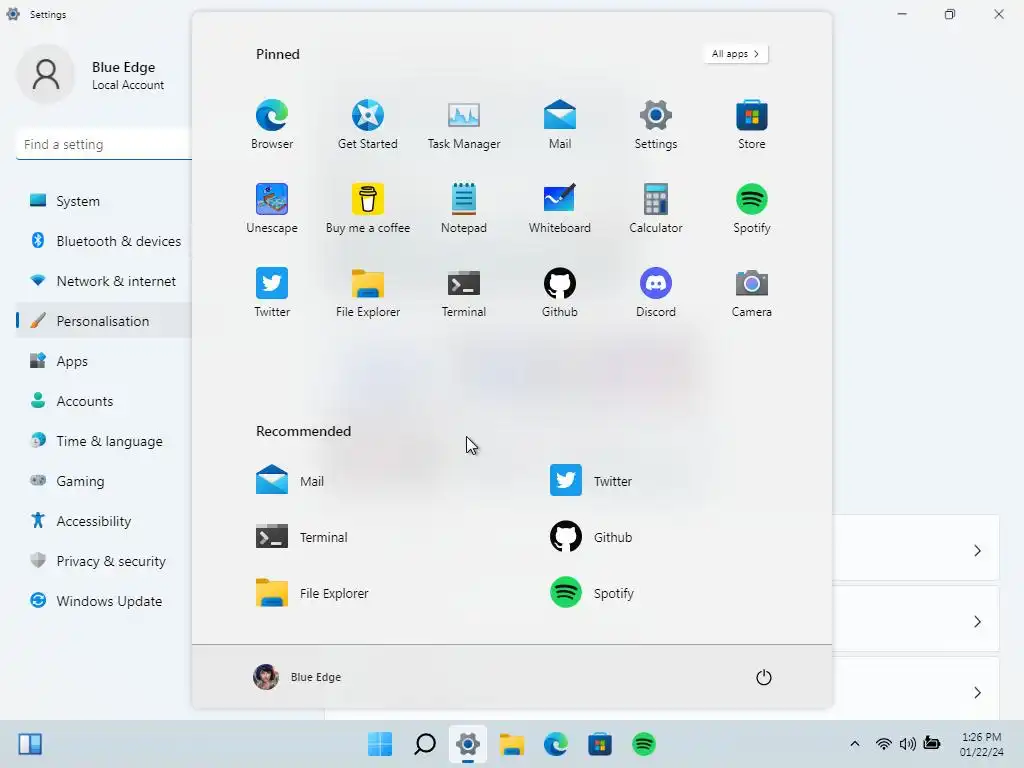
Task: Open Blue Edge Local Account in Settings
Action: 91,74
